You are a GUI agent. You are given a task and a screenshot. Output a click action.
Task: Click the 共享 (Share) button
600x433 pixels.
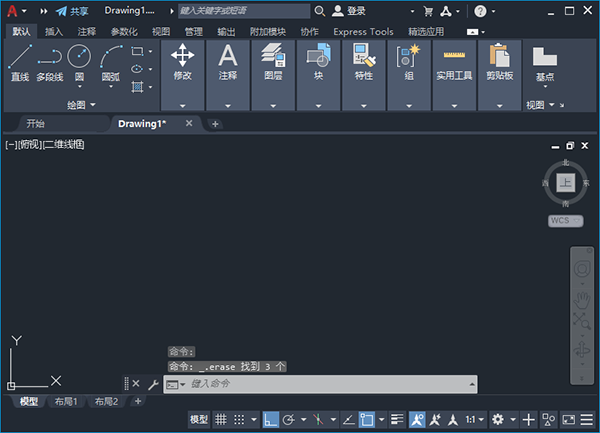[x=72, y=10]
